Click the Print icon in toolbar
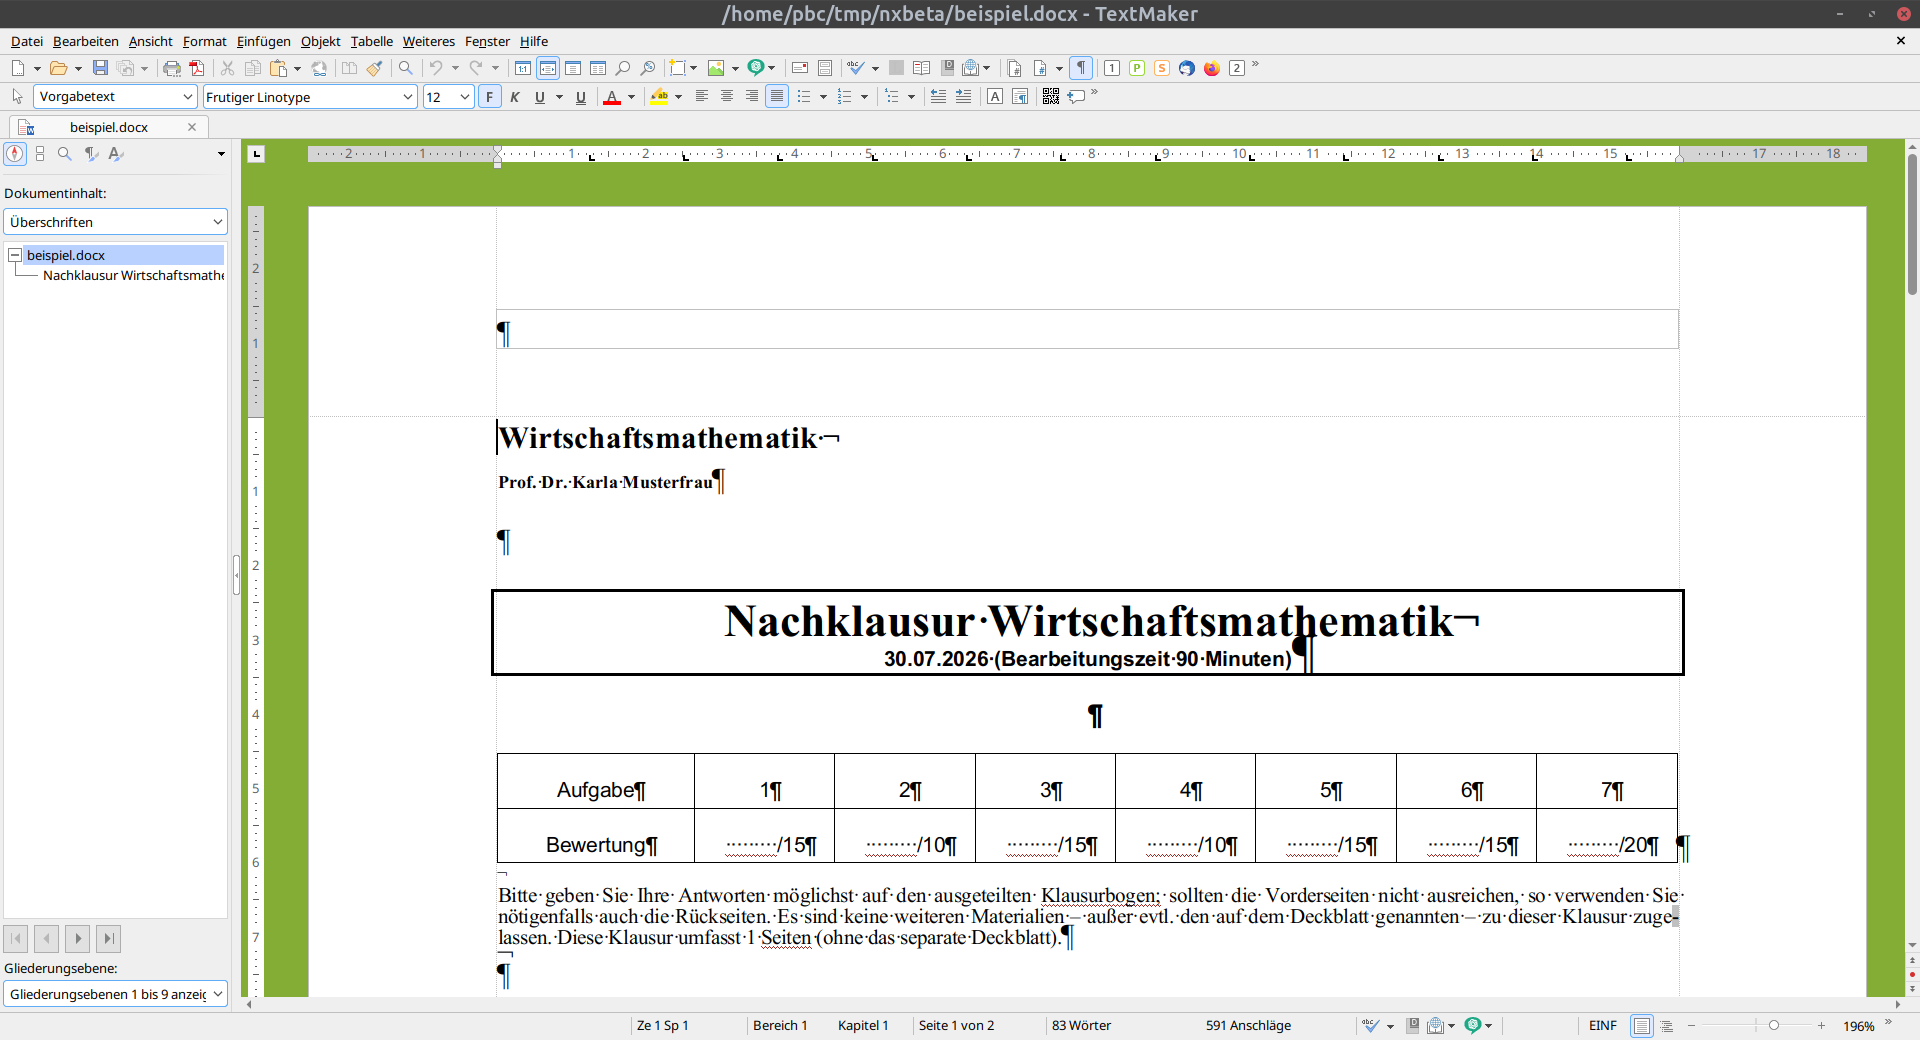 point(172,68)
